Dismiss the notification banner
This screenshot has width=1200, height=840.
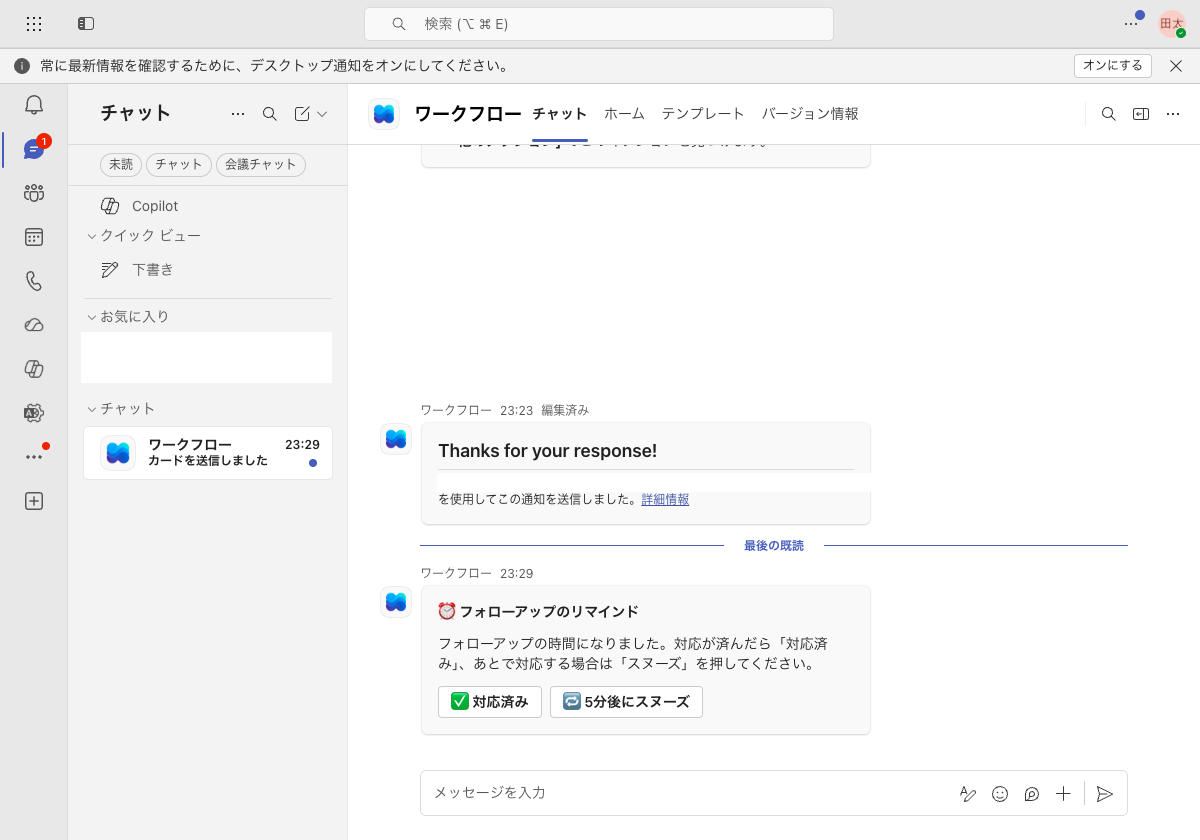pyautogui.click(x=1176, y=66)
